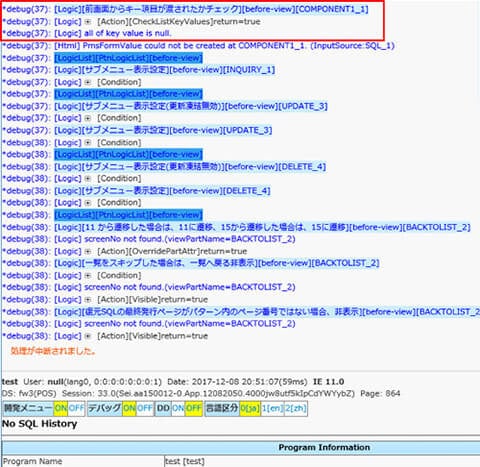480x467 pixels.
Task: Turn the 開発メニュー switch OFF
Action: click(x=76, y=408)
